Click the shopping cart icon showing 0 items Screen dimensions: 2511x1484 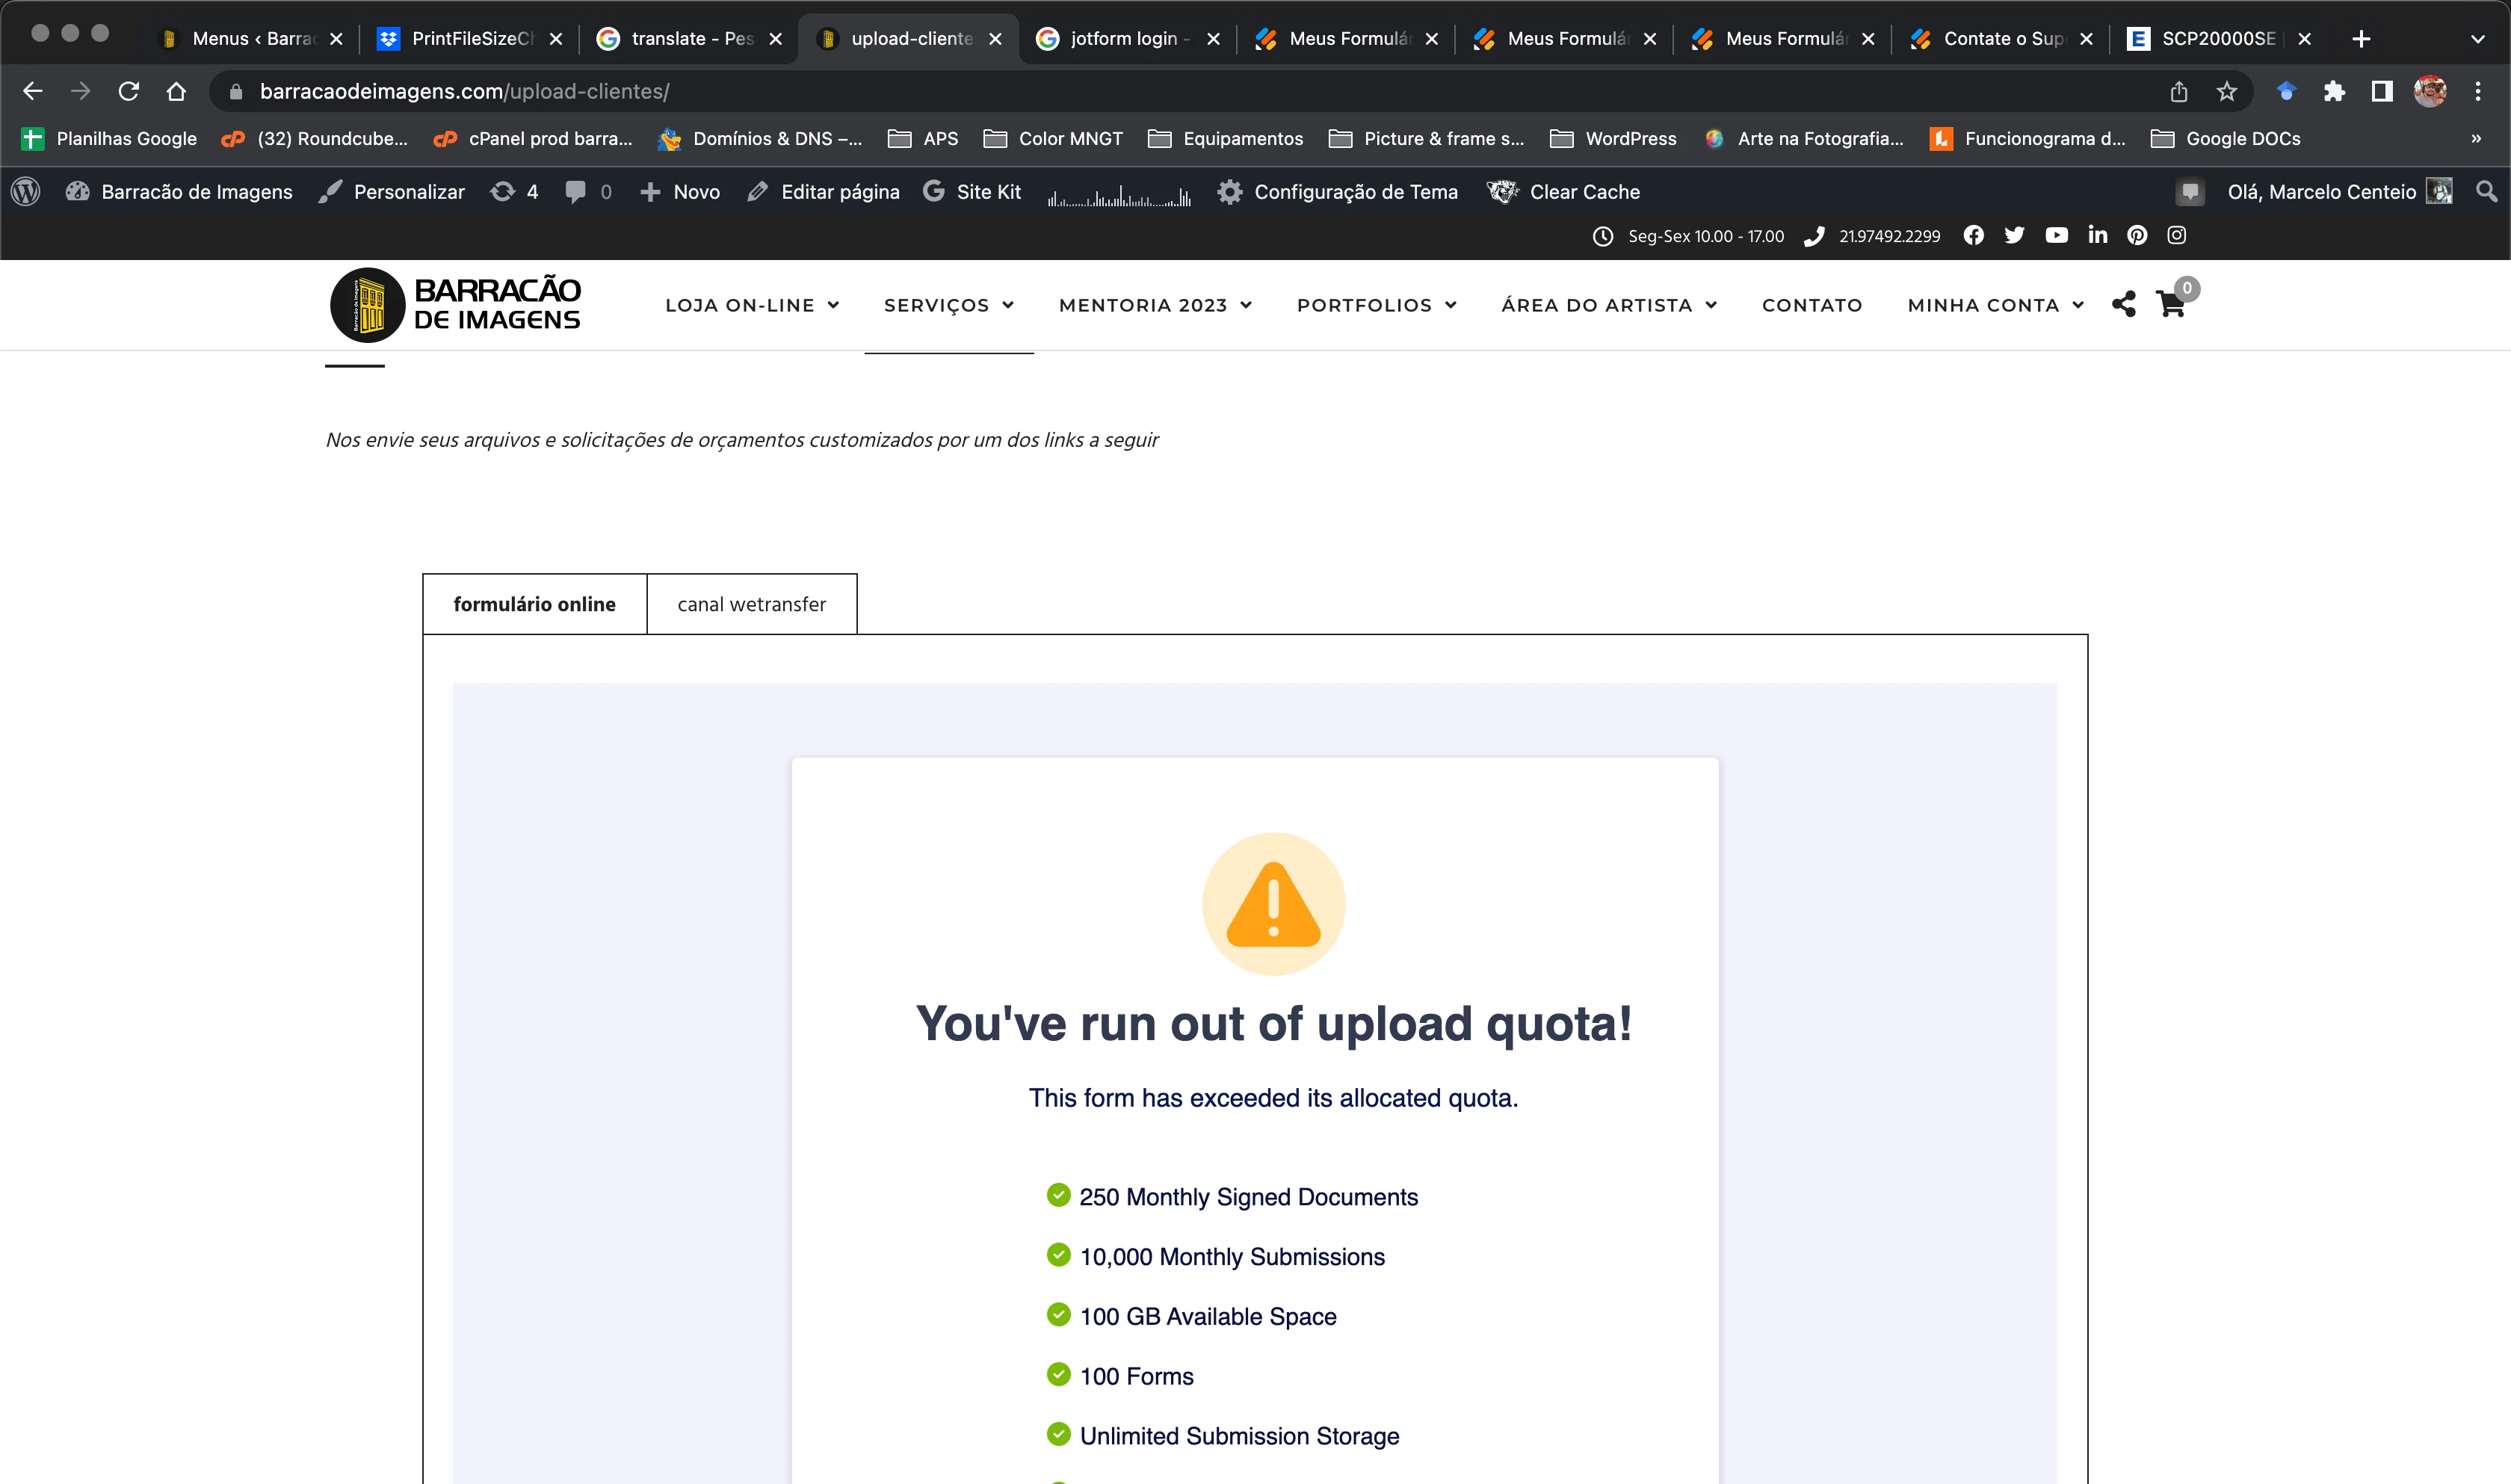(2172, 305)
